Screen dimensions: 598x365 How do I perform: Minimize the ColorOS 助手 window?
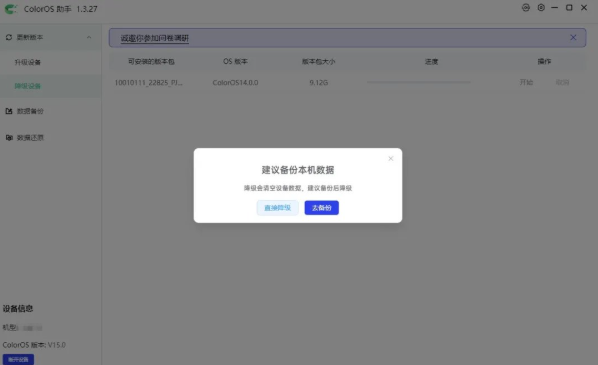[x=555, y=8]
